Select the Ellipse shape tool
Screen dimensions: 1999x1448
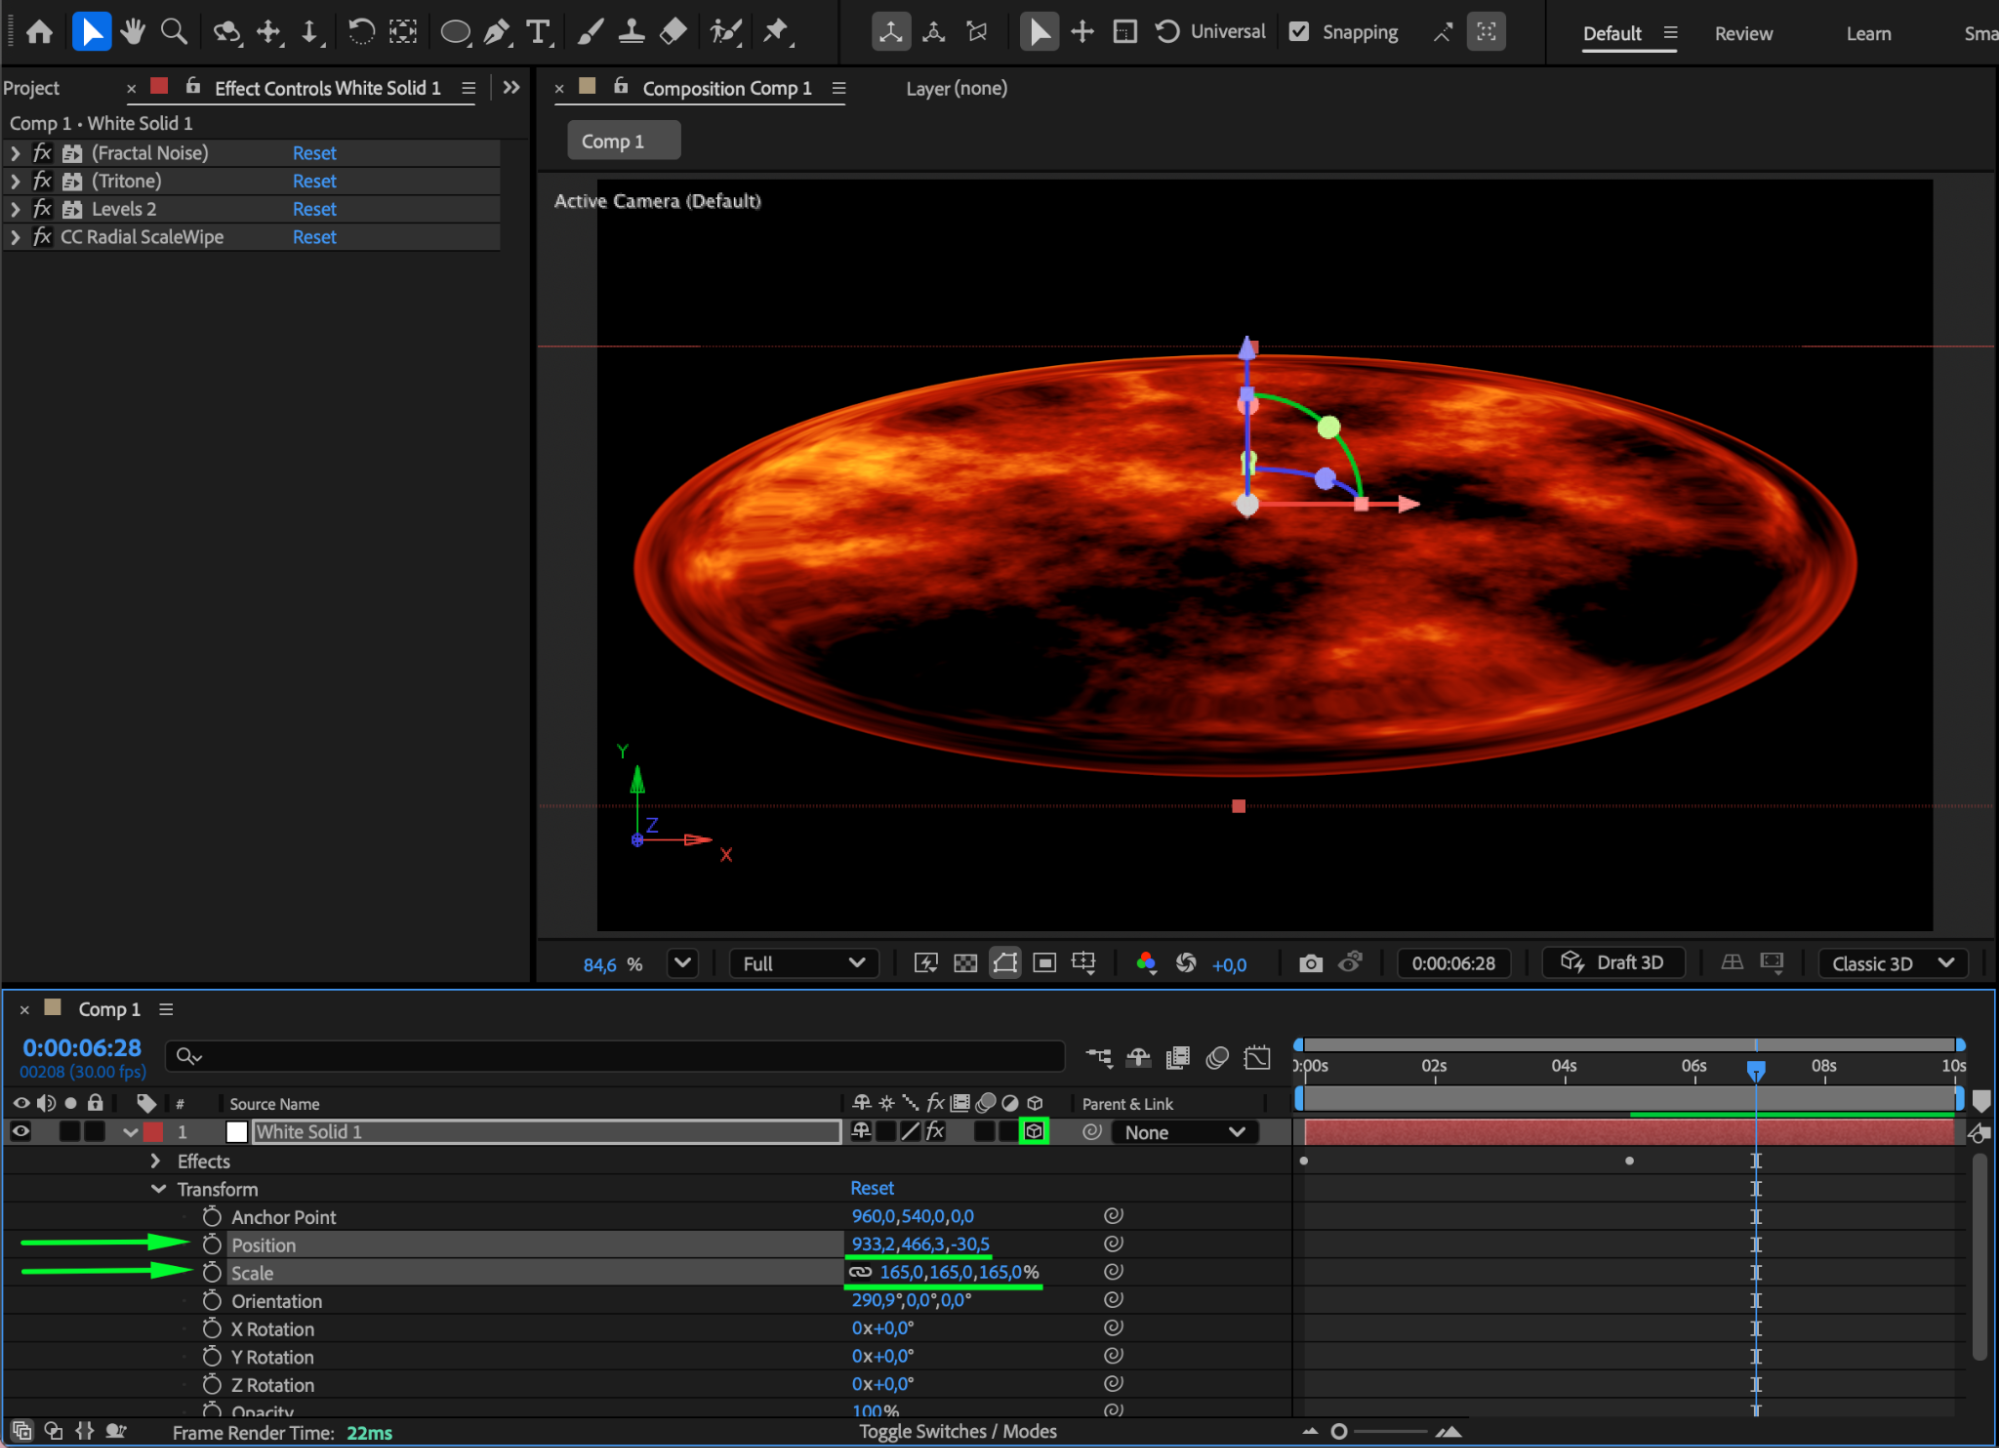click(455, 32)
